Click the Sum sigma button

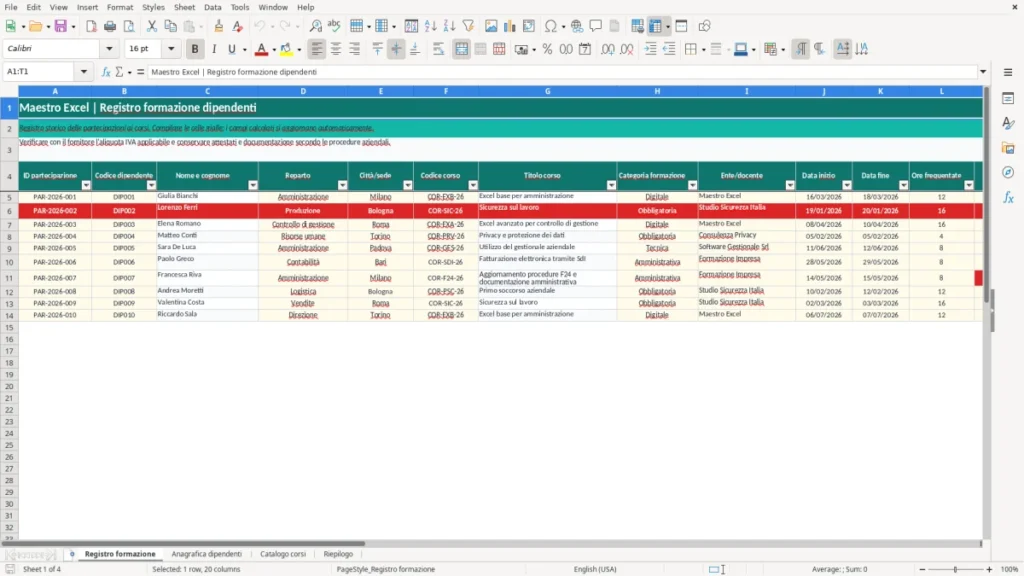pyautogui.click(x=119, y=72)
